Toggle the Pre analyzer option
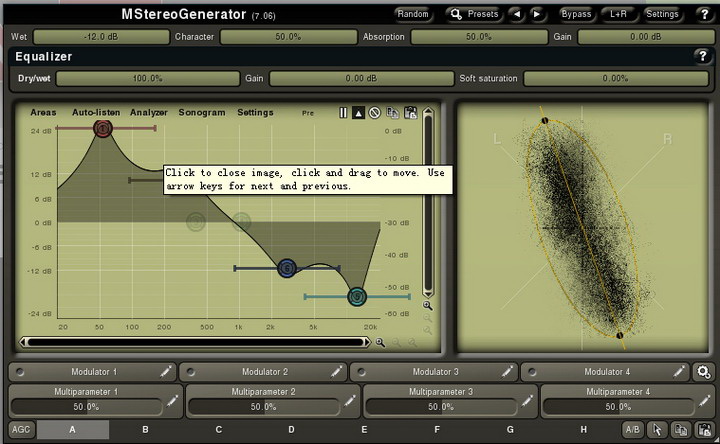Screen dimensions: 720x444 pyautogui.click(x=308, y=113)
